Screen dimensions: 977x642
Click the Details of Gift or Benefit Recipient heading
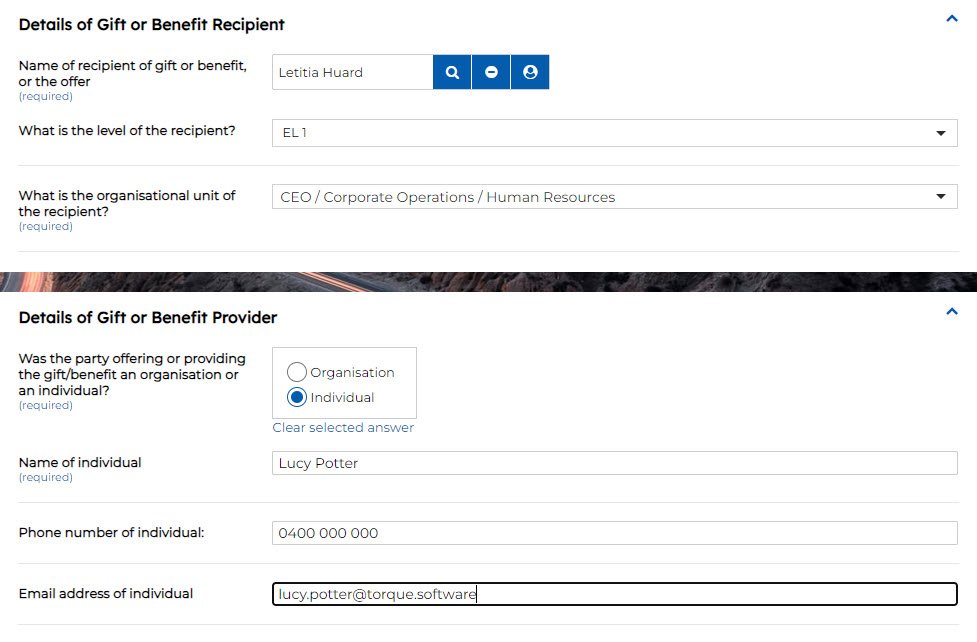(152, 24)
